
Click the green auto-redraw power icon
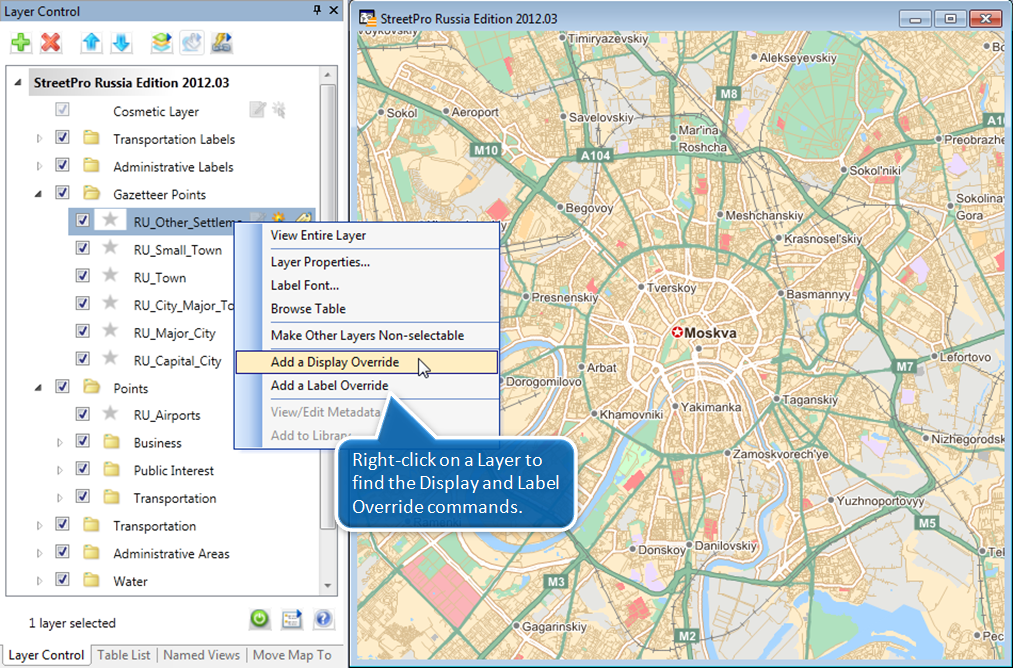tap(260, 619)
